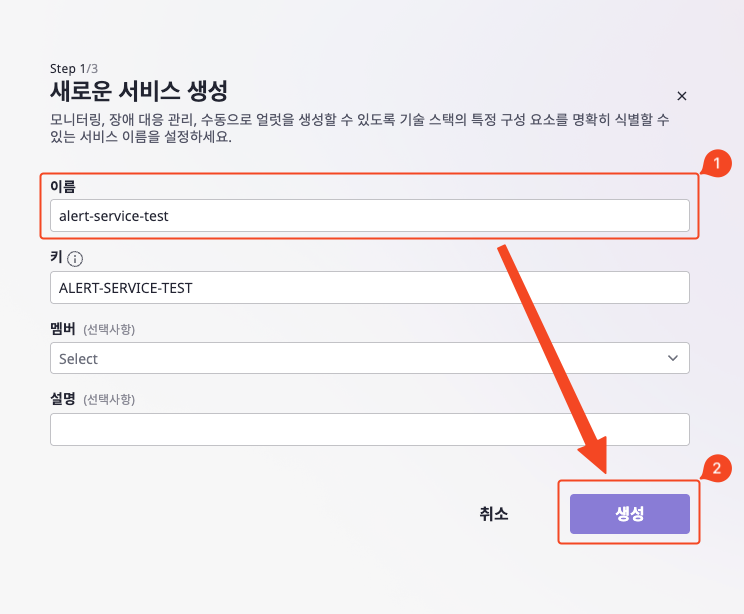Click the Step 1/3 indicator
The height and width of the screenshot is (614, 744).
[74, 69]
